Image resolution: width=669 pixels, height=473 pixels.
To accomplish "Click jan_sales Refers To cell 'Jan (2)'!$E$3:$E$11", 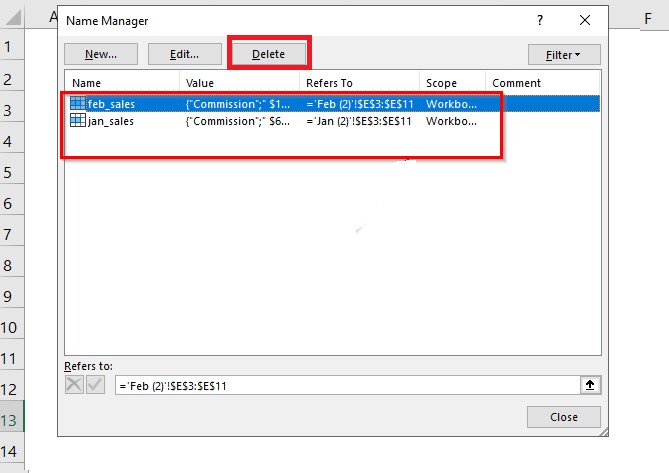I will point(359,121).
